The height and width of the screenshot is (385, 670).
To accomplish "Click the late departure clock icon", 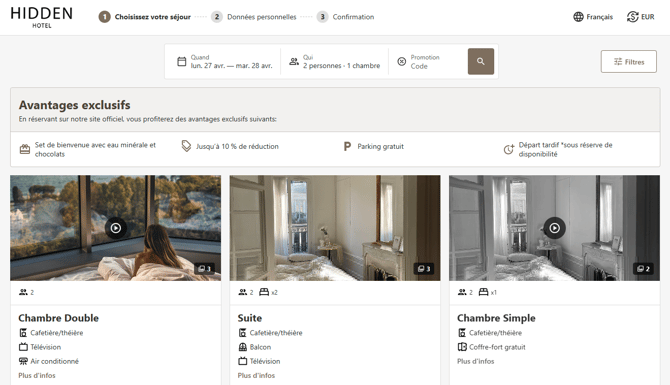I will tap(508, 149).
